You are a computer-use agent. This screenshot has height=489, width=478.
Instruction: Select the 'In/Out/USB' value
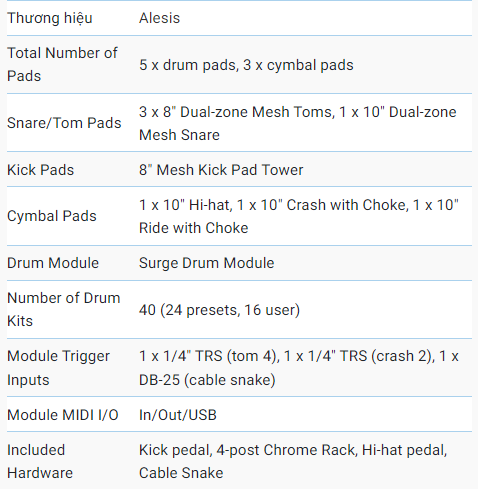pos(178,415)
